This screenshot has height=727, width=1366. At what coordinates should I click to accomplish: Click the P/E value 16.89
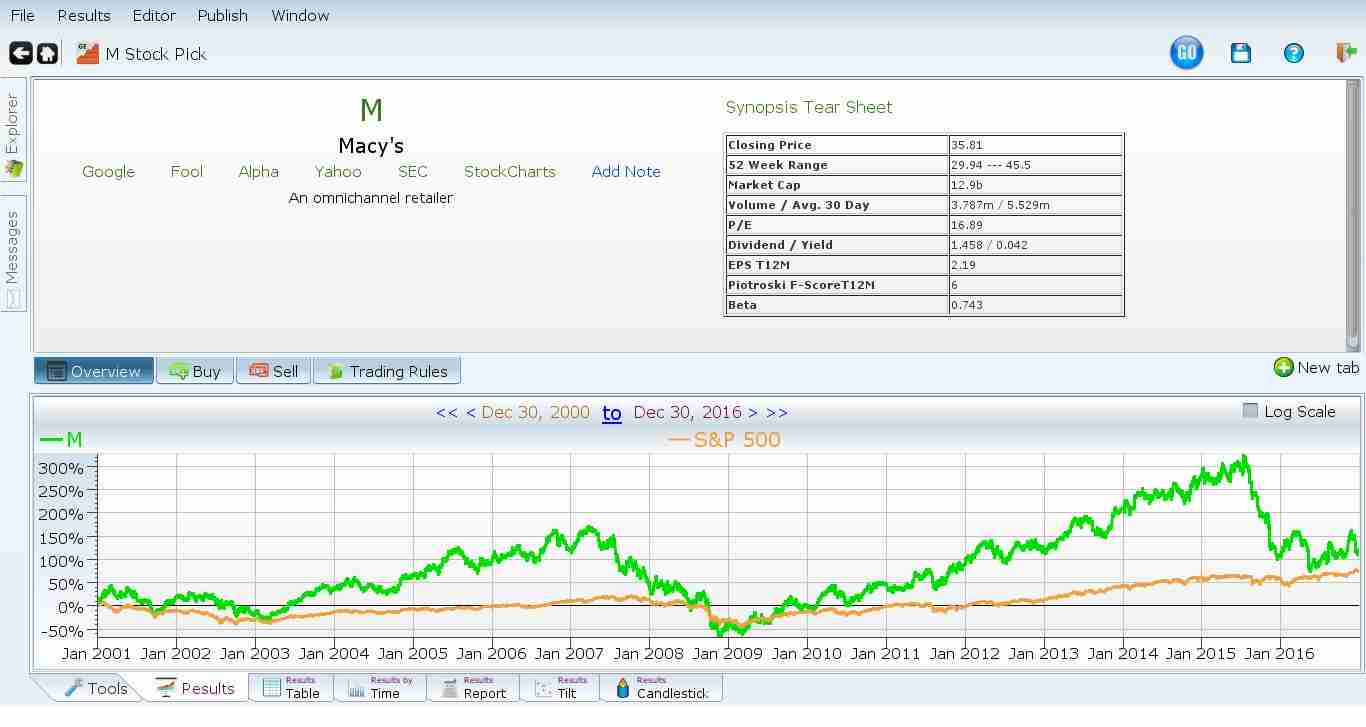coord(1035,225)
